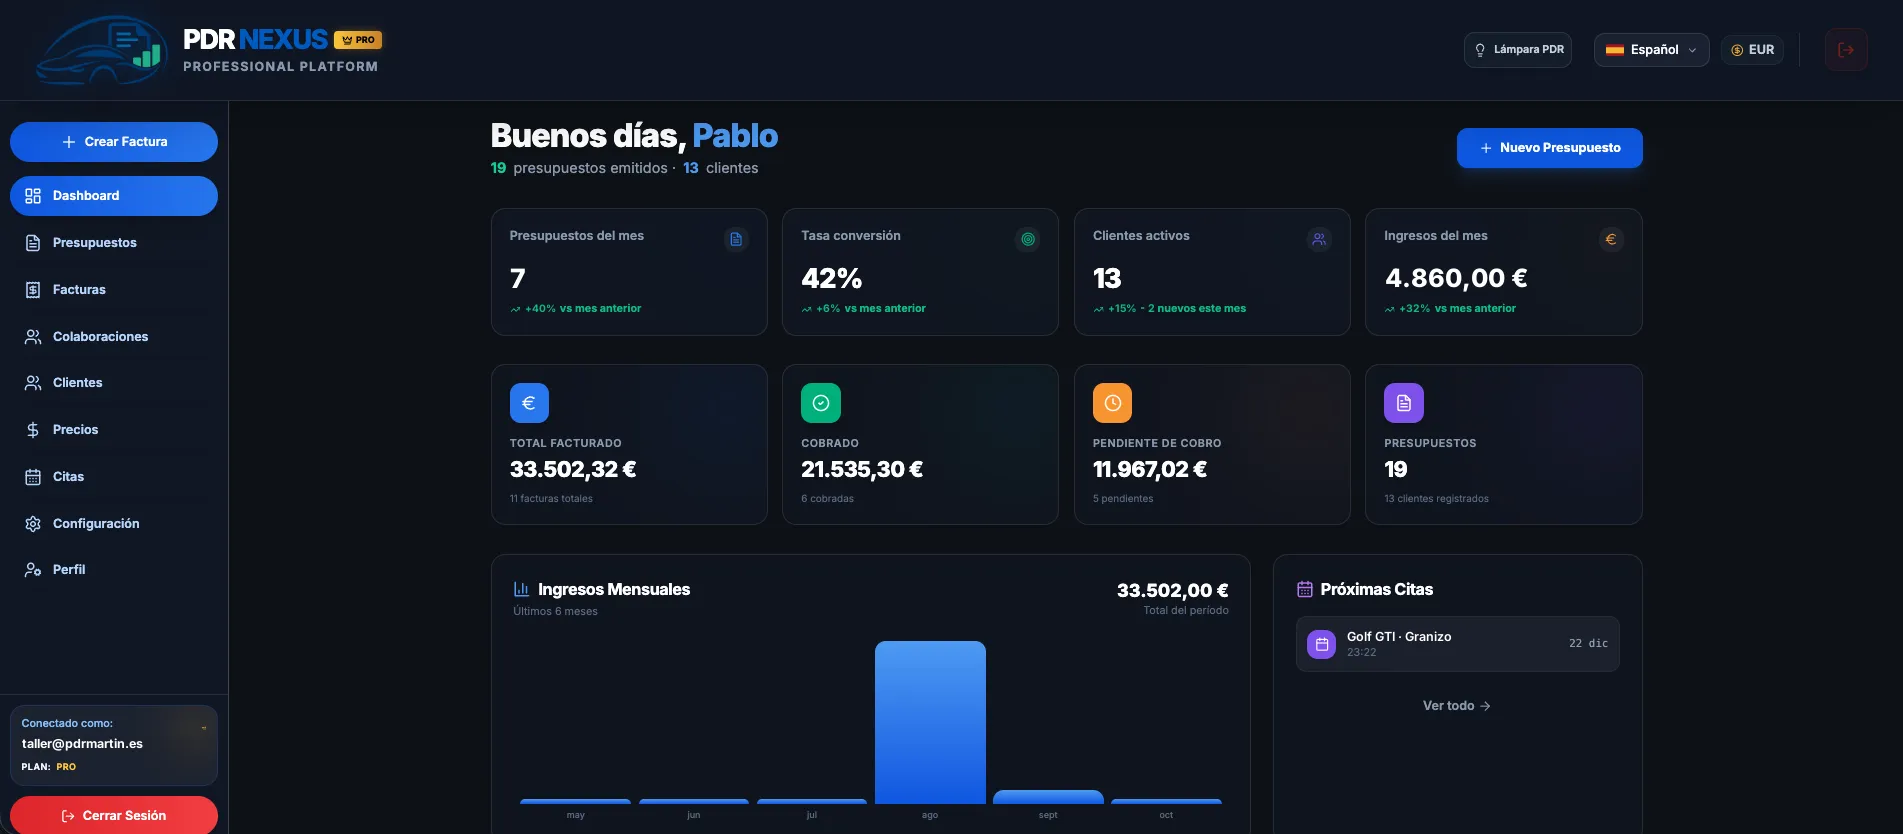This screenshot has width=1903, height=834.
Task: Open Facturas in the sidebar
Action: click(x=114, y=290)
